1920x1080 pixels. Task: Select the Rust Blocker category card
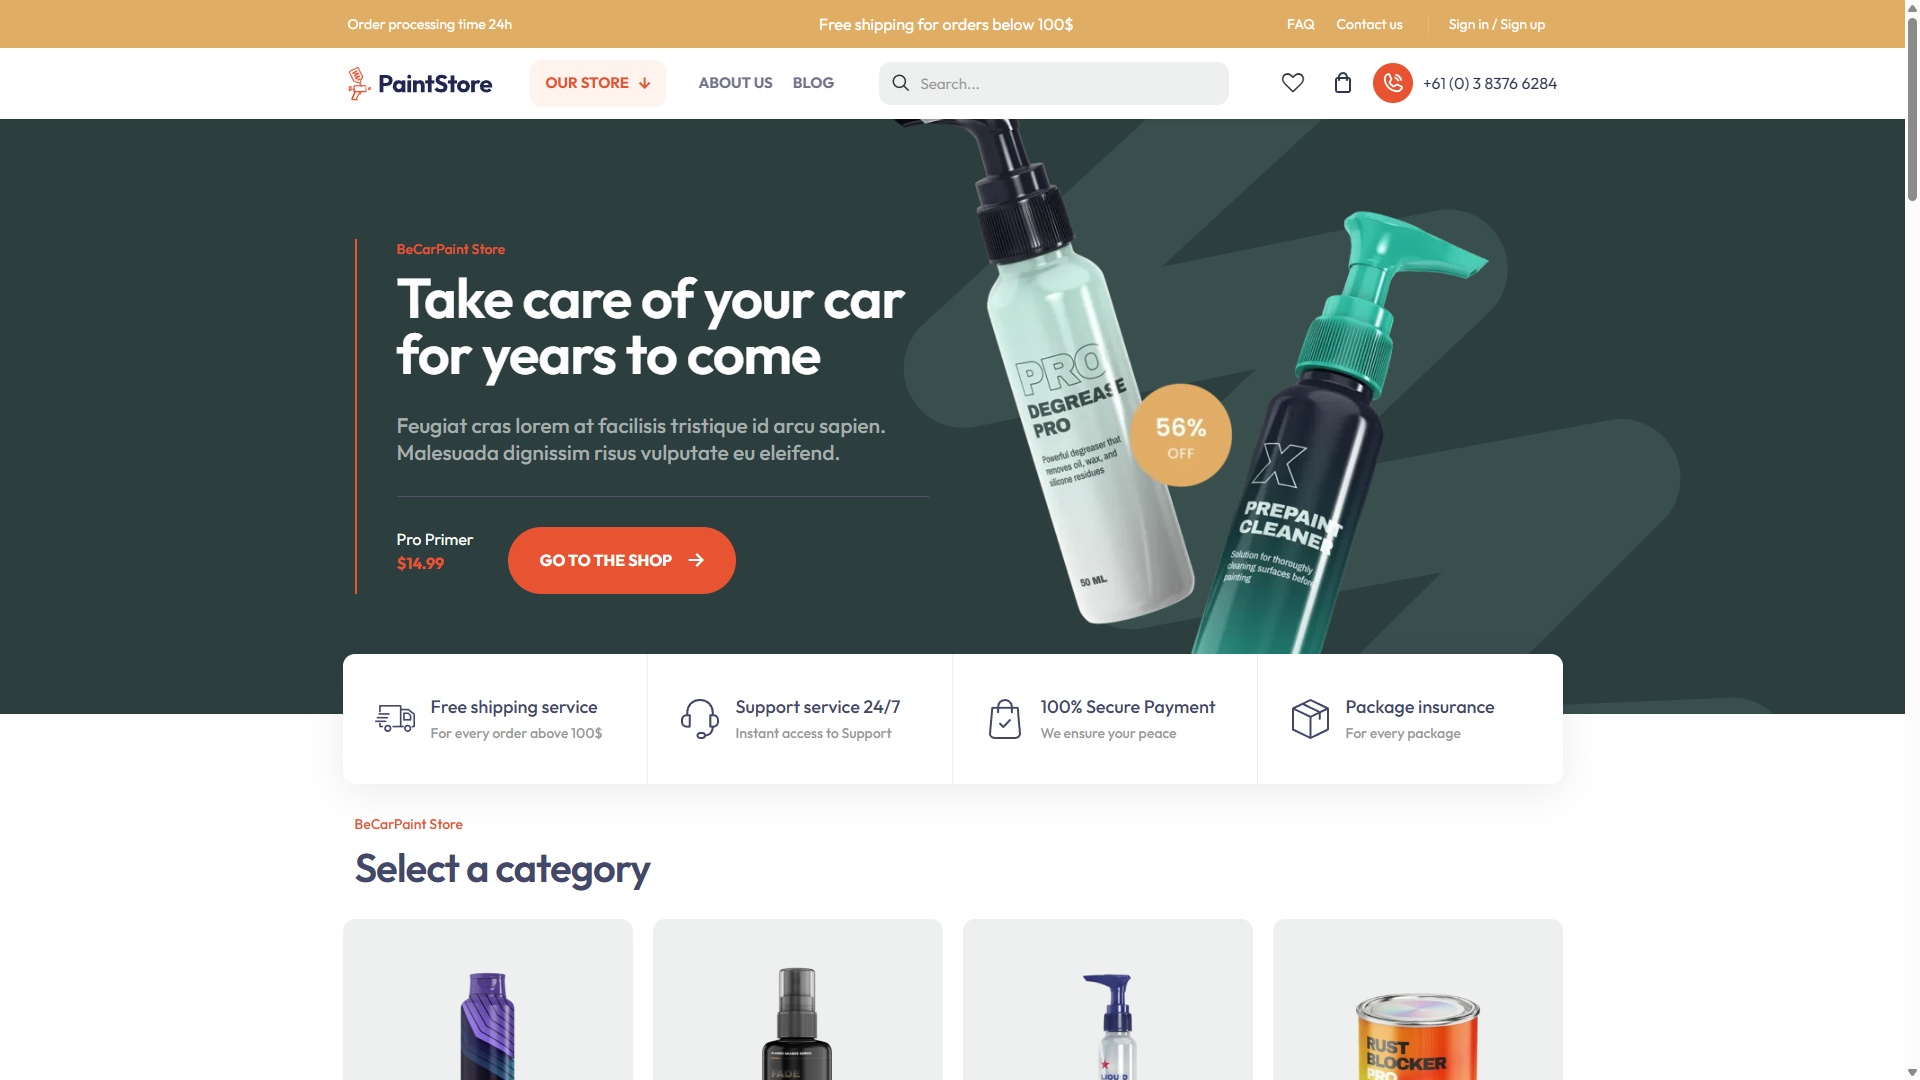tap(1417, 999)
